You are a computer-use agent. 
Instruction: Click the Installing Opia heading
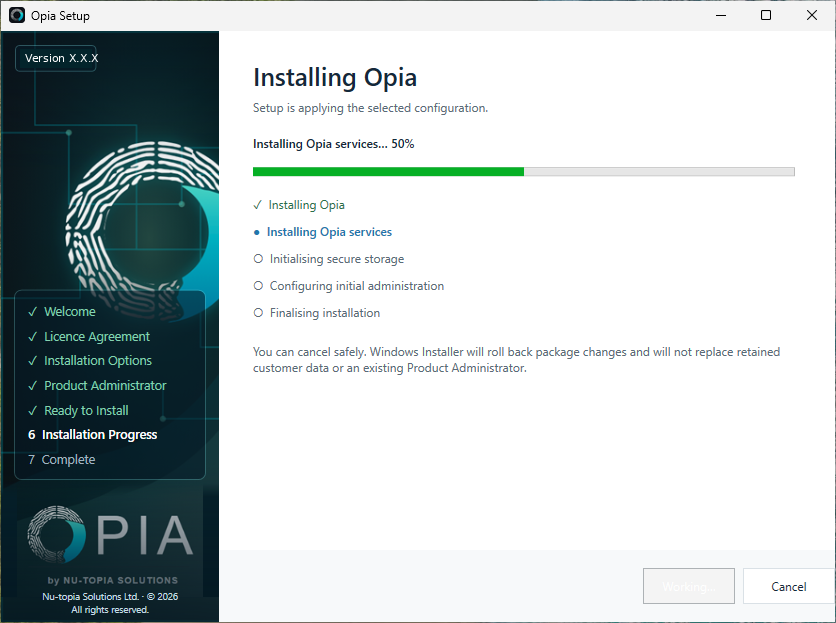335,77
